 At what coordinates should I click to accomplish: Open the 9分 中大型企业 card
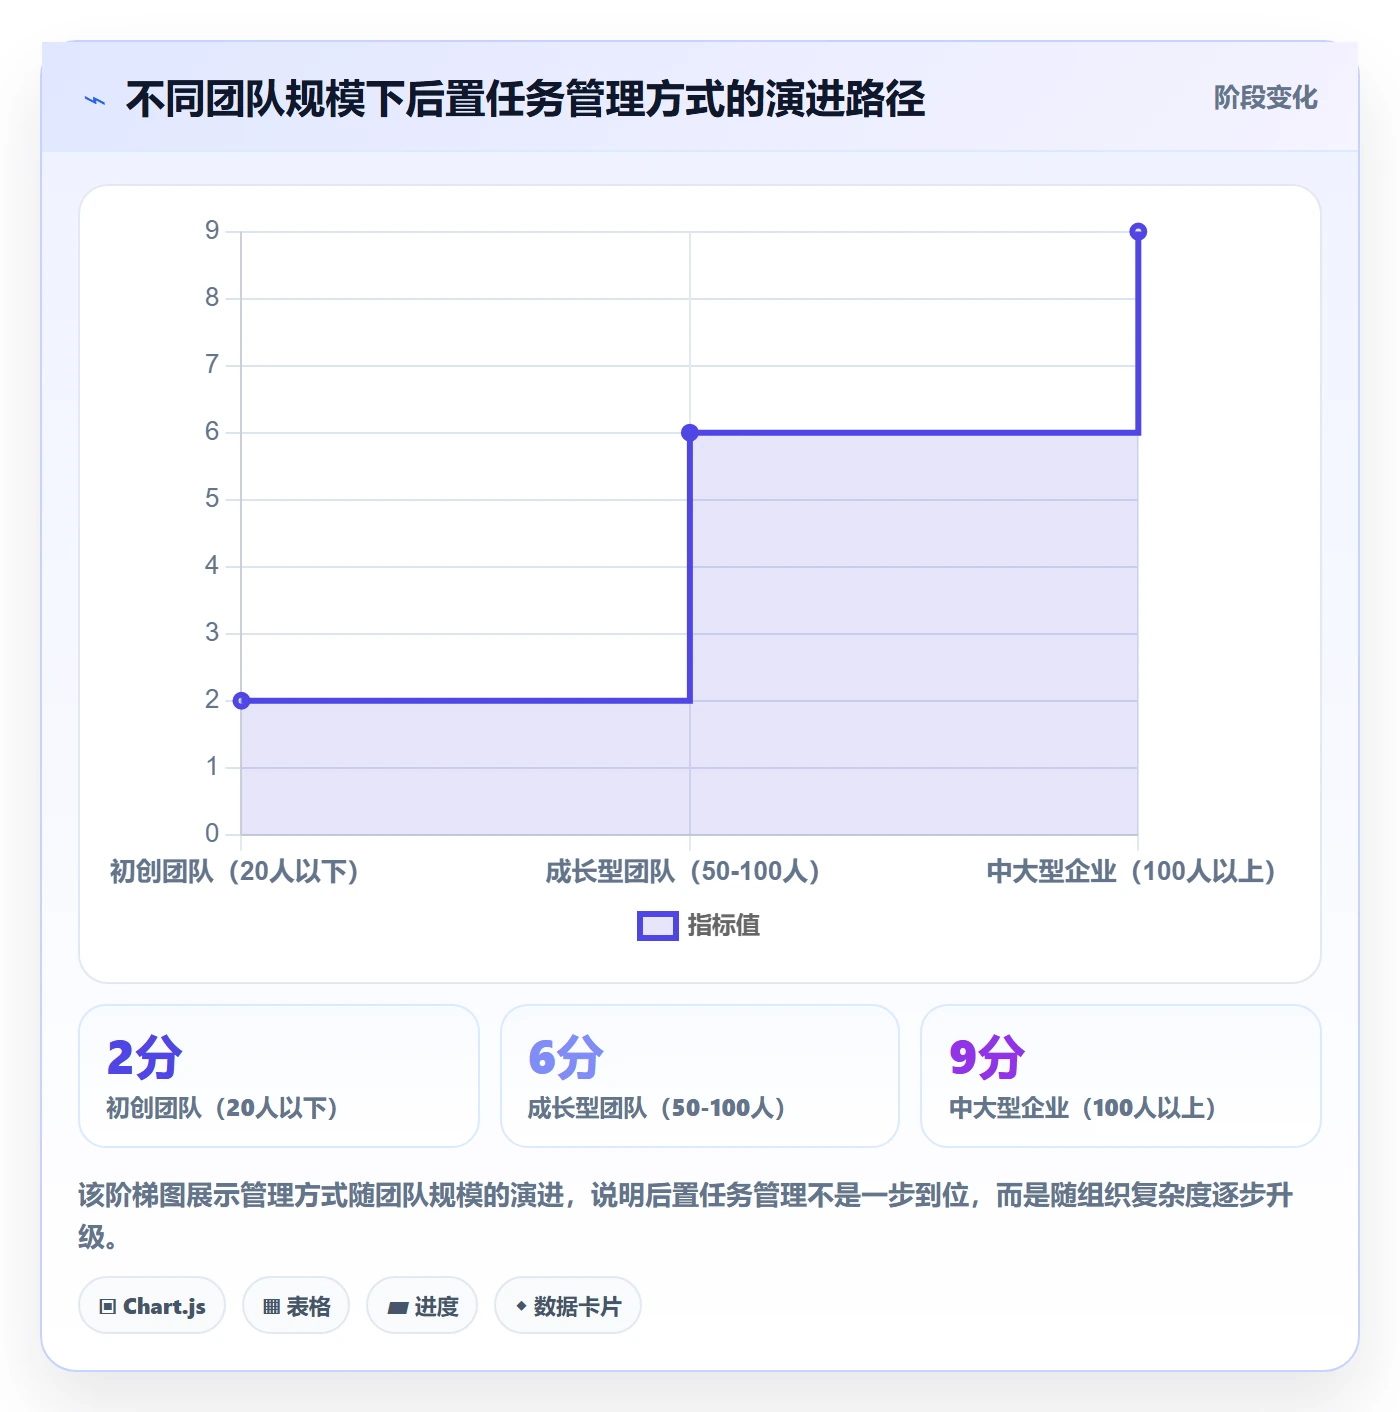(1121, 1076)
